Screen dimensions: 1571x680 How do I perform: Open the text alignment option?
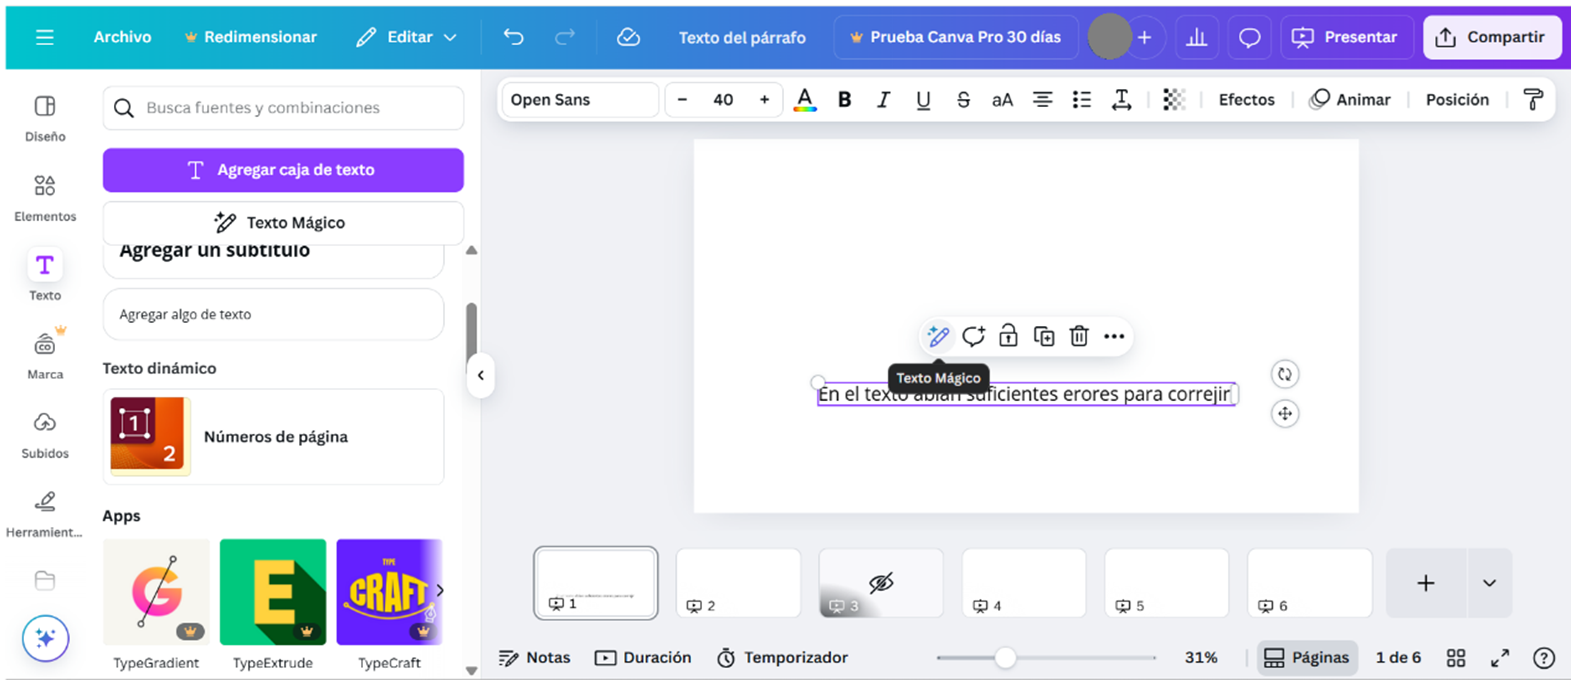pos(1042,100)
